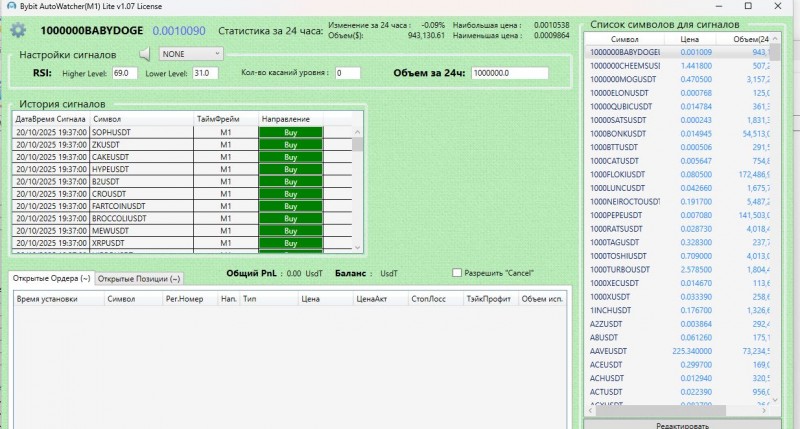
Task: Click the ТаймФрейм column header
Action: pos(226,119)
